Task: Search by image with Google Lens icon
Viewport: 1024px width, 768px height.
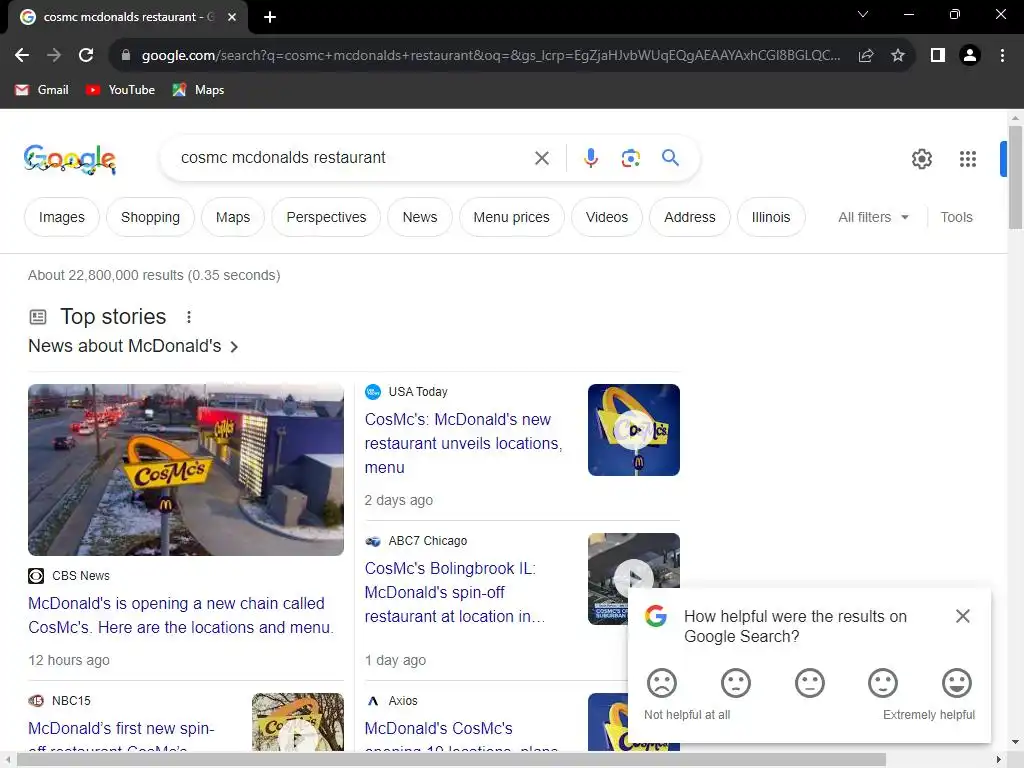Action: click(630, 158)
